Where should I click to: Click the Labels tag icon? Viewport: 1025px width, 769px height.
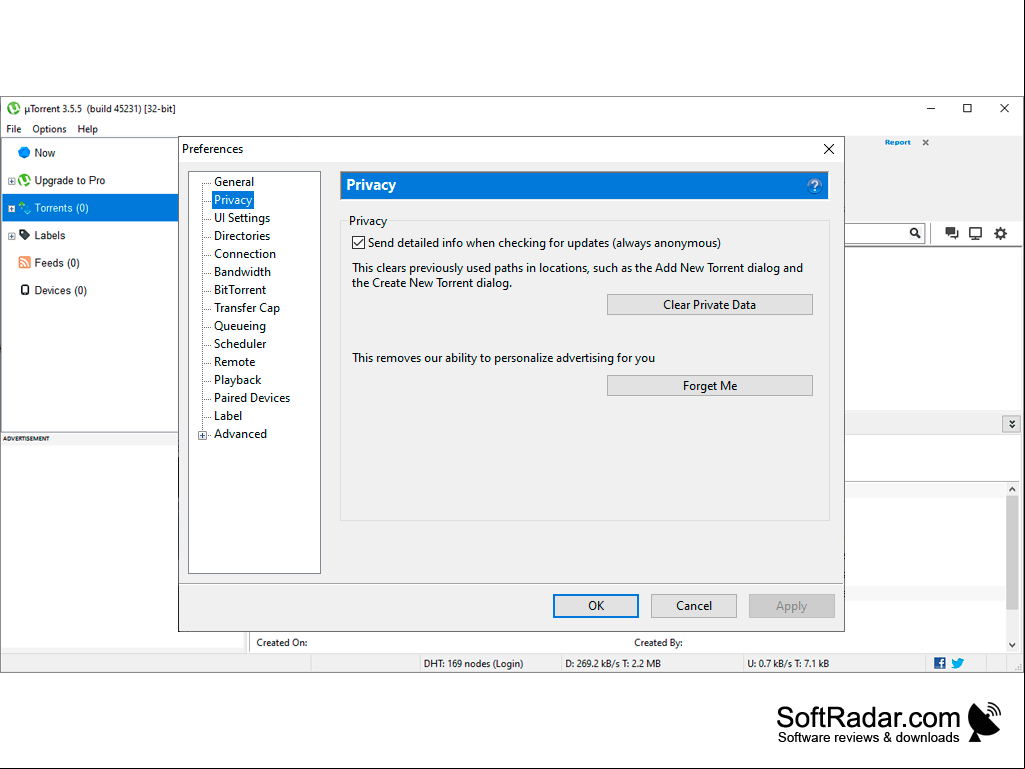pyautogui.click(x=24, y=235)
